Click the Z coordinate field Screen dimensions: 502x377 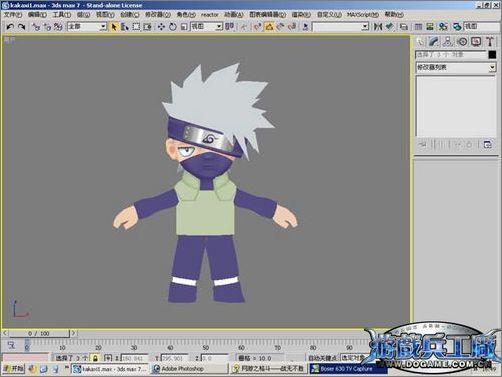[x=214, y=358]
